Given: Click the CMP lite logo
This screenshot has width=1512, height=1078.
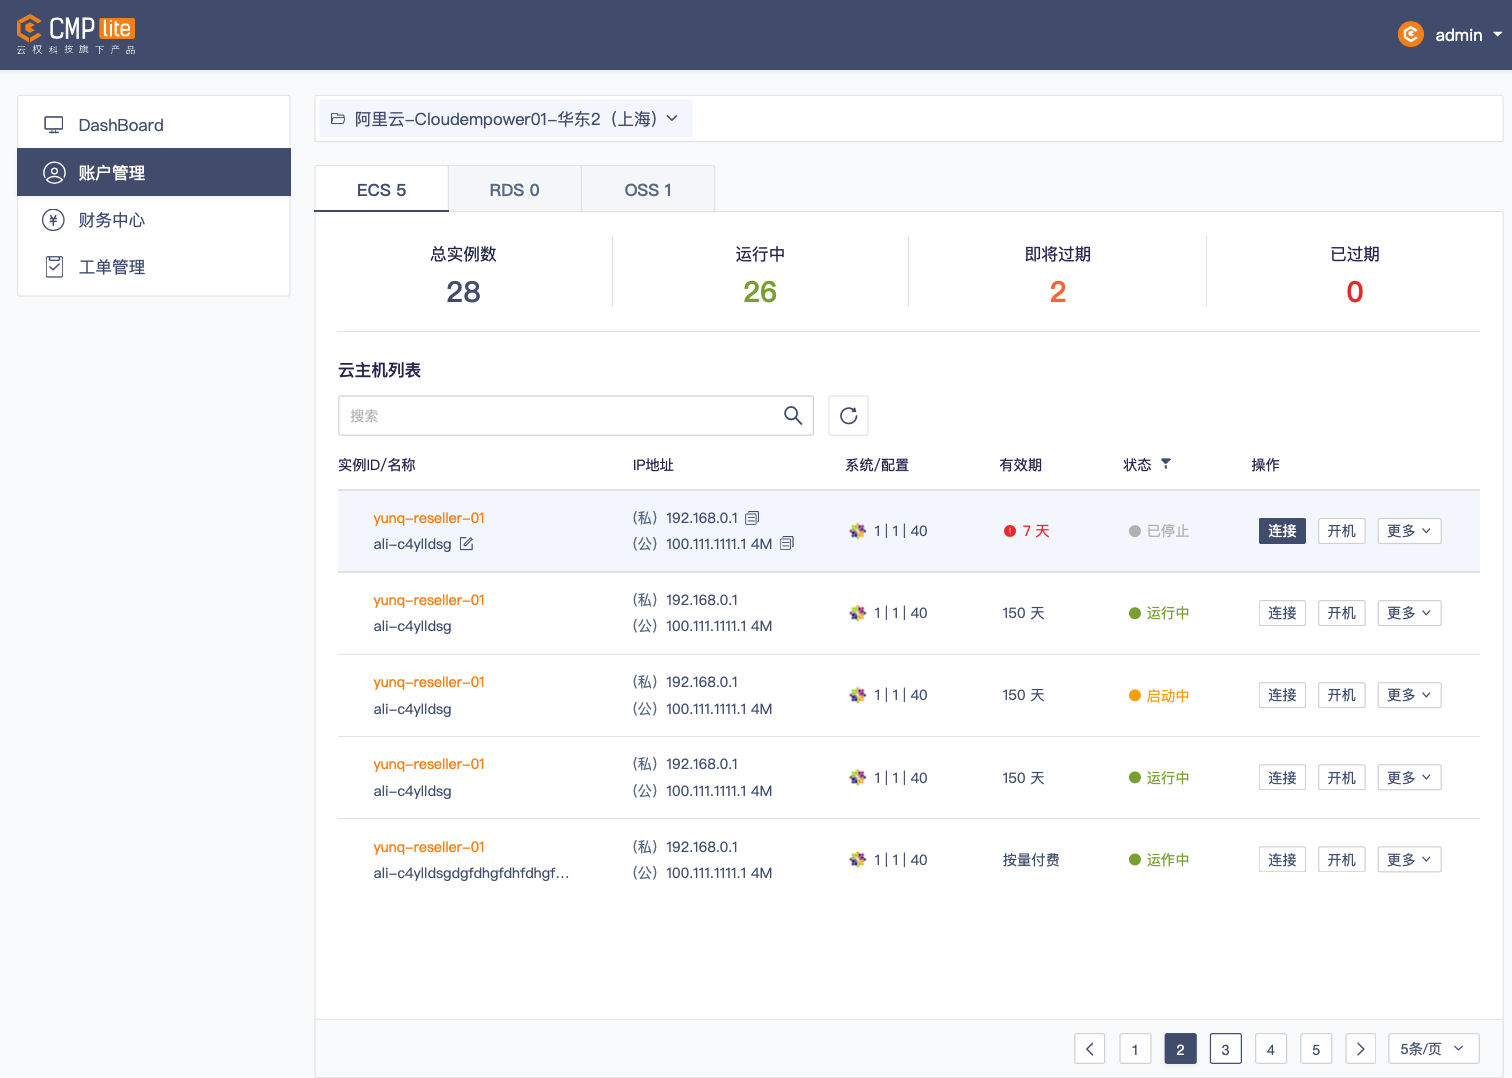Looking at the screenshot, I should (76, 35).
